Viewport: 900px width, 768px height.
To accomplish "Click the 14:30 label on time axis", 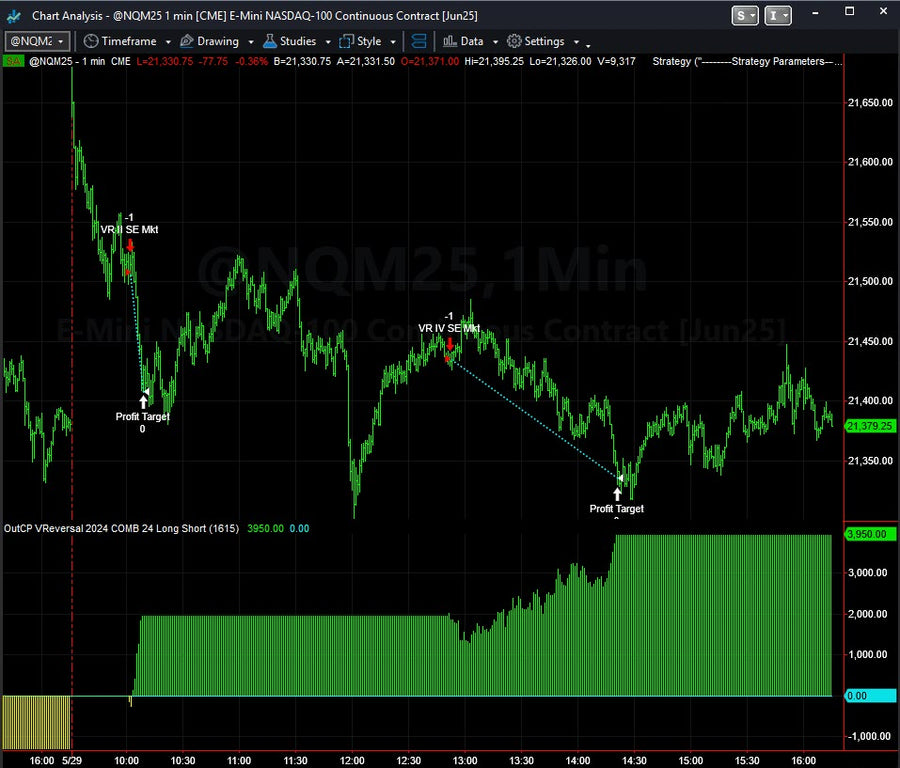I will 634,761.
